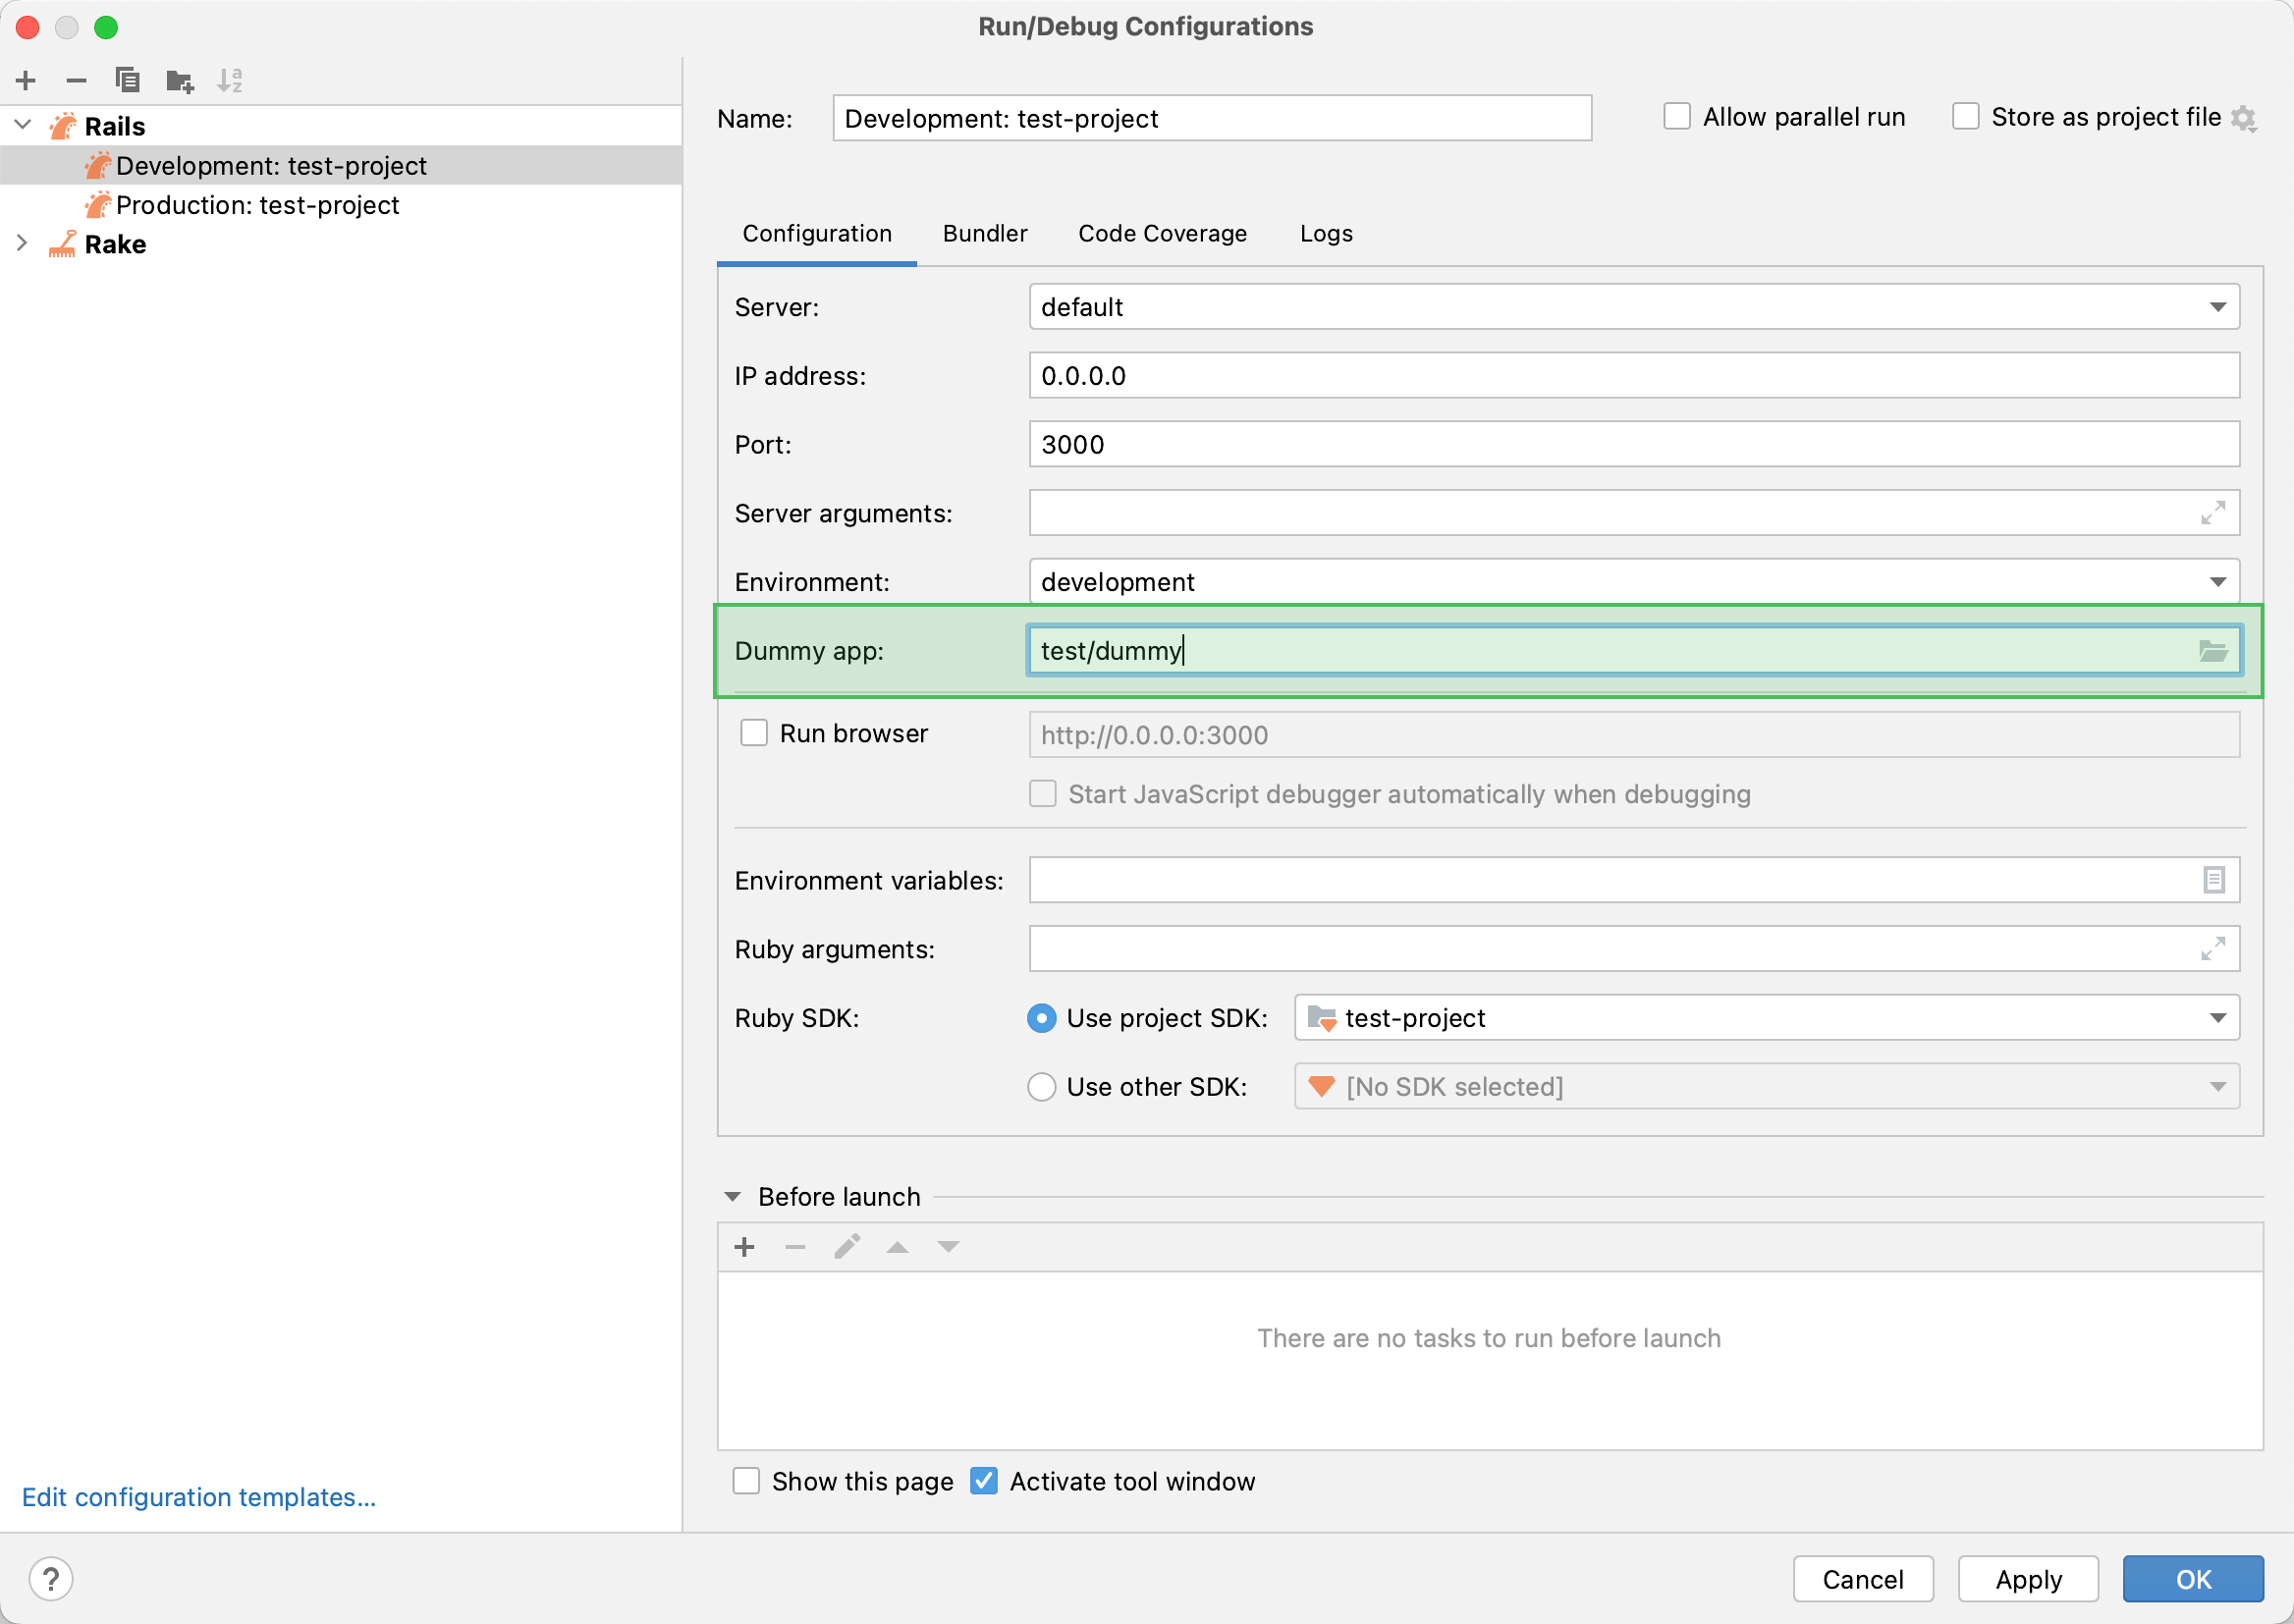
Task: Open the environment variables editor
Action: [x=2213, y=880]
